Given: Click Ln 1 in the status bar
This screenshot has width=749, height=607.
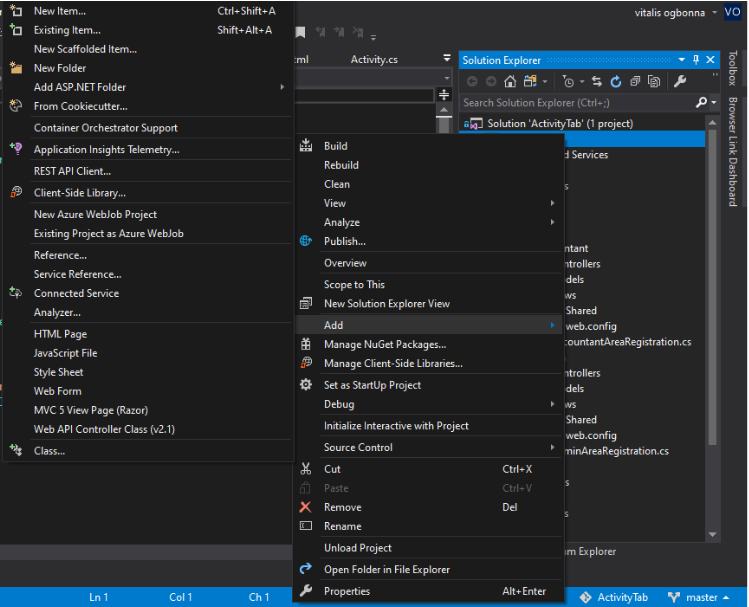Looking at the screenshot, I should tap(98, 597).
